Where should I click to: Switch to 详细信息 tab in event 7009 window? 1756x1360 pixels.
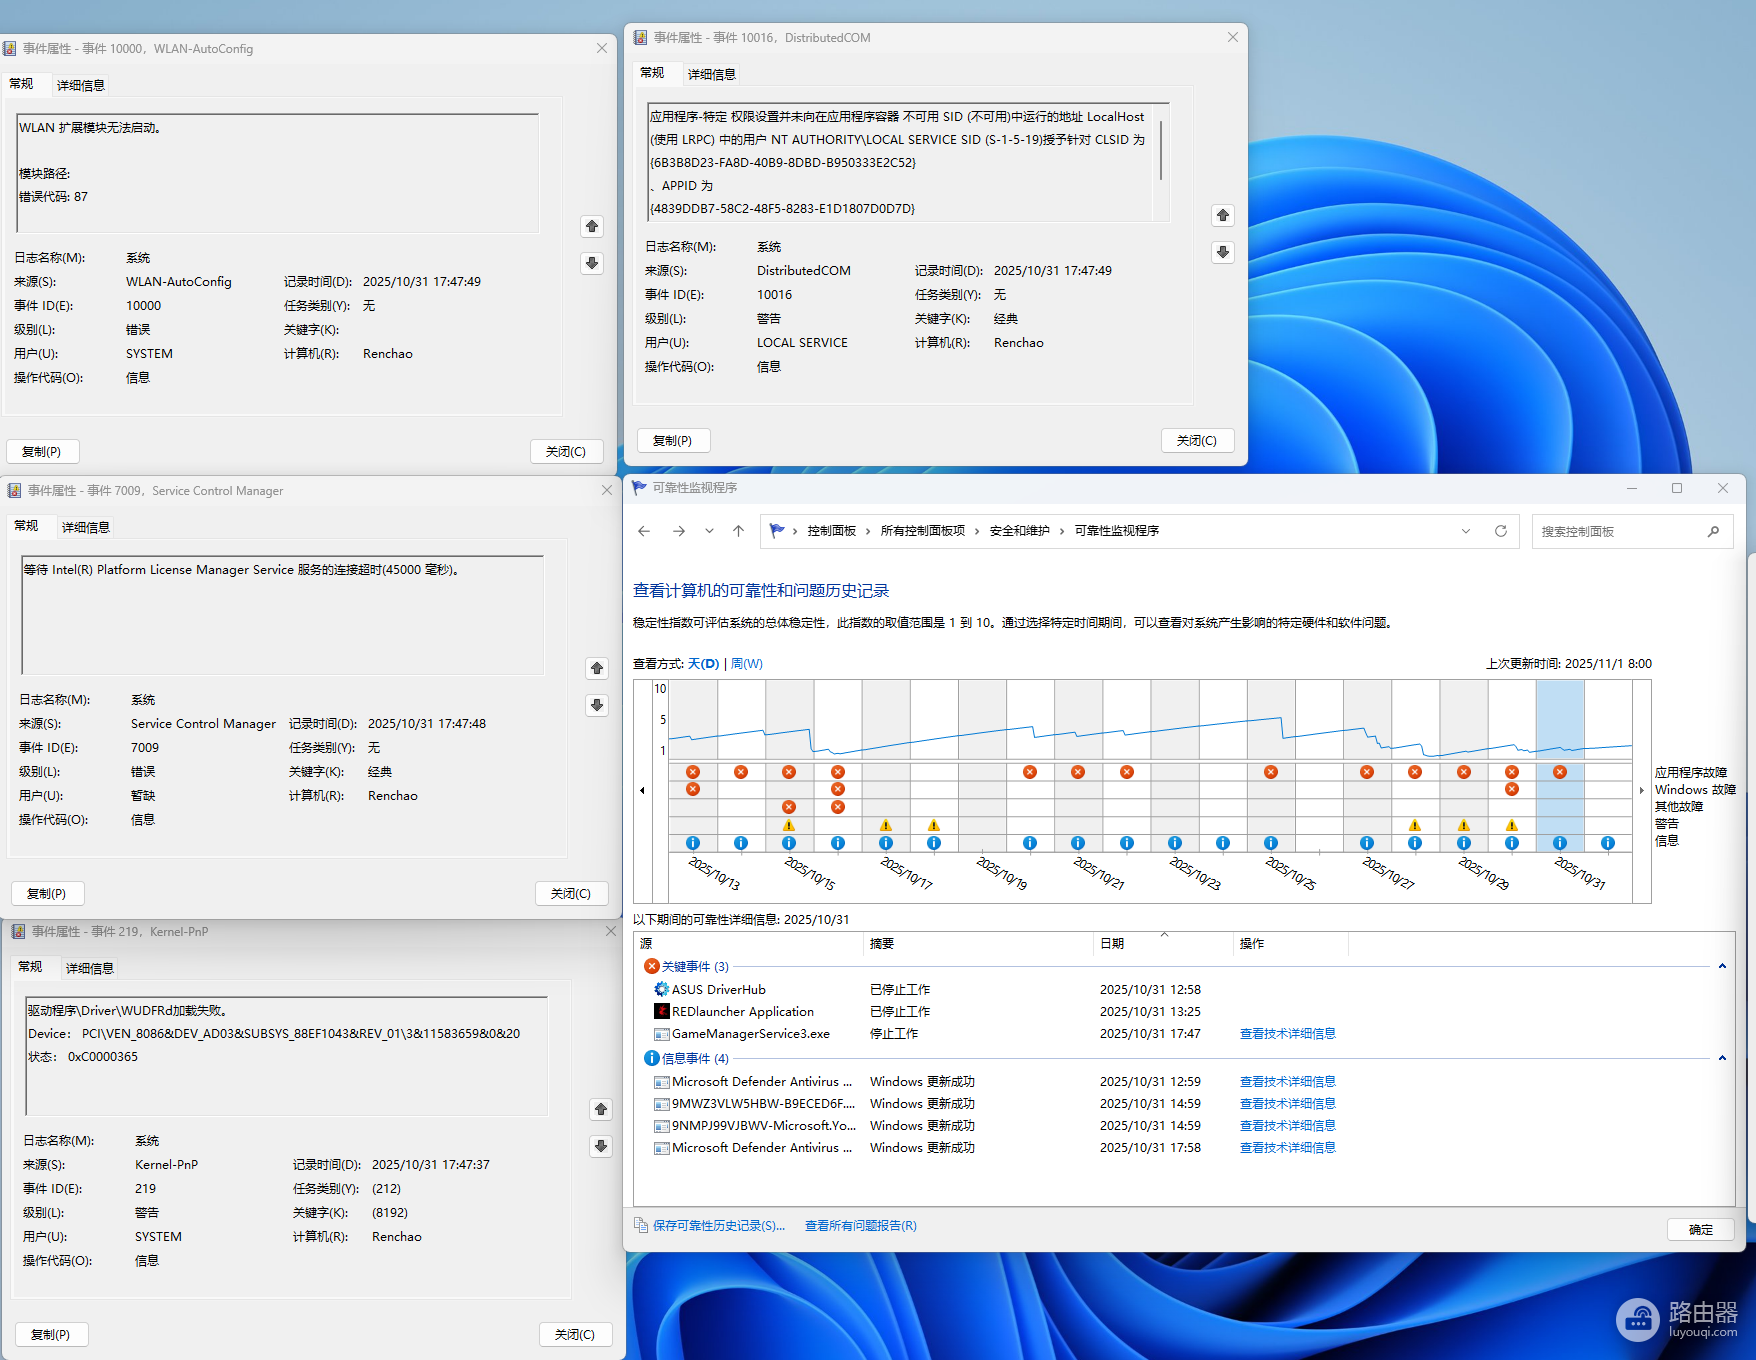[86, 527]
